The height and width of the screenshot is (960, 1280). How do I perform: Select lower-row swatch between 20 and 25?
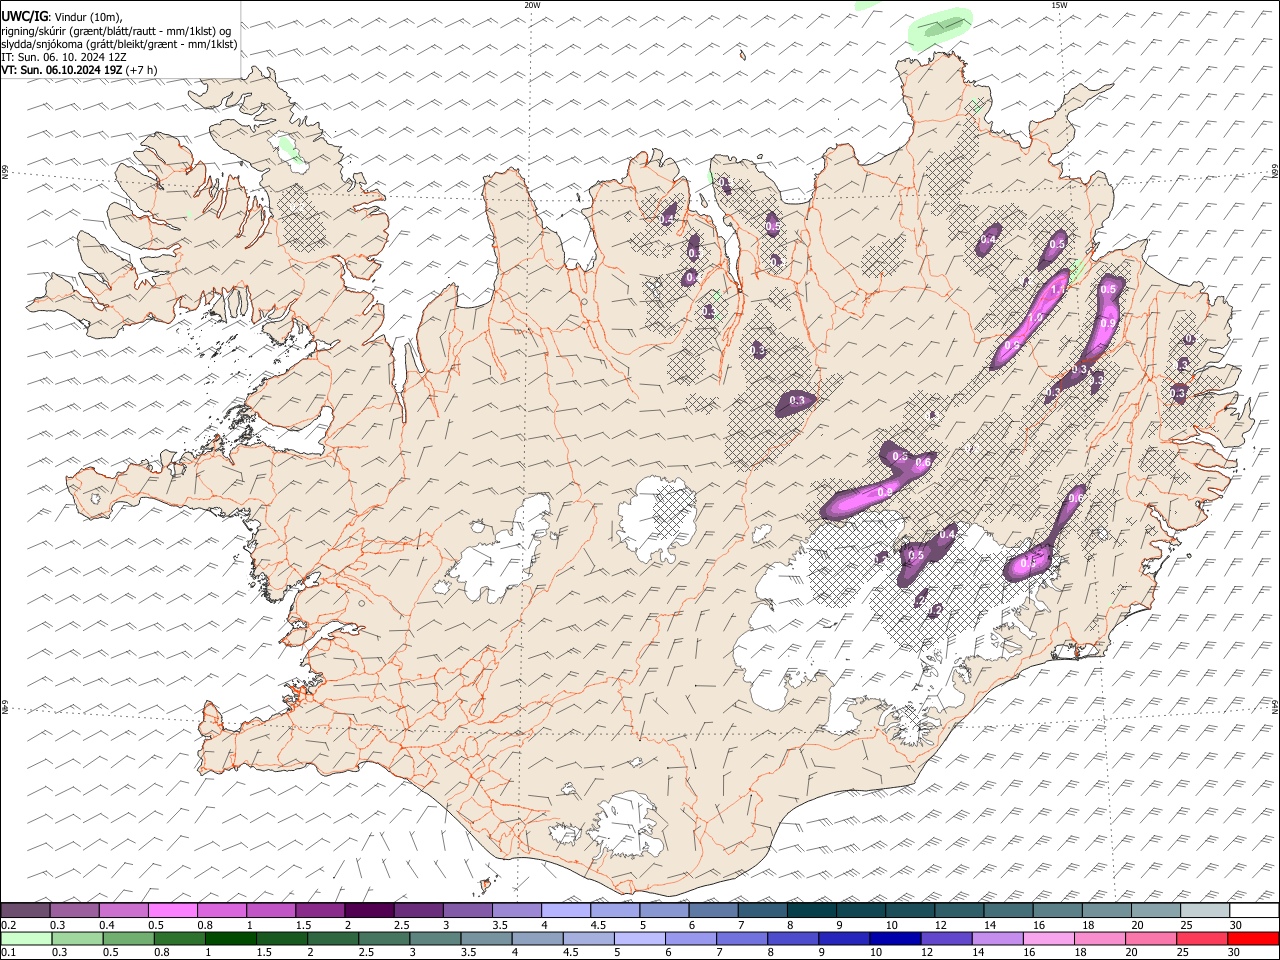[x=1150, y=938]
